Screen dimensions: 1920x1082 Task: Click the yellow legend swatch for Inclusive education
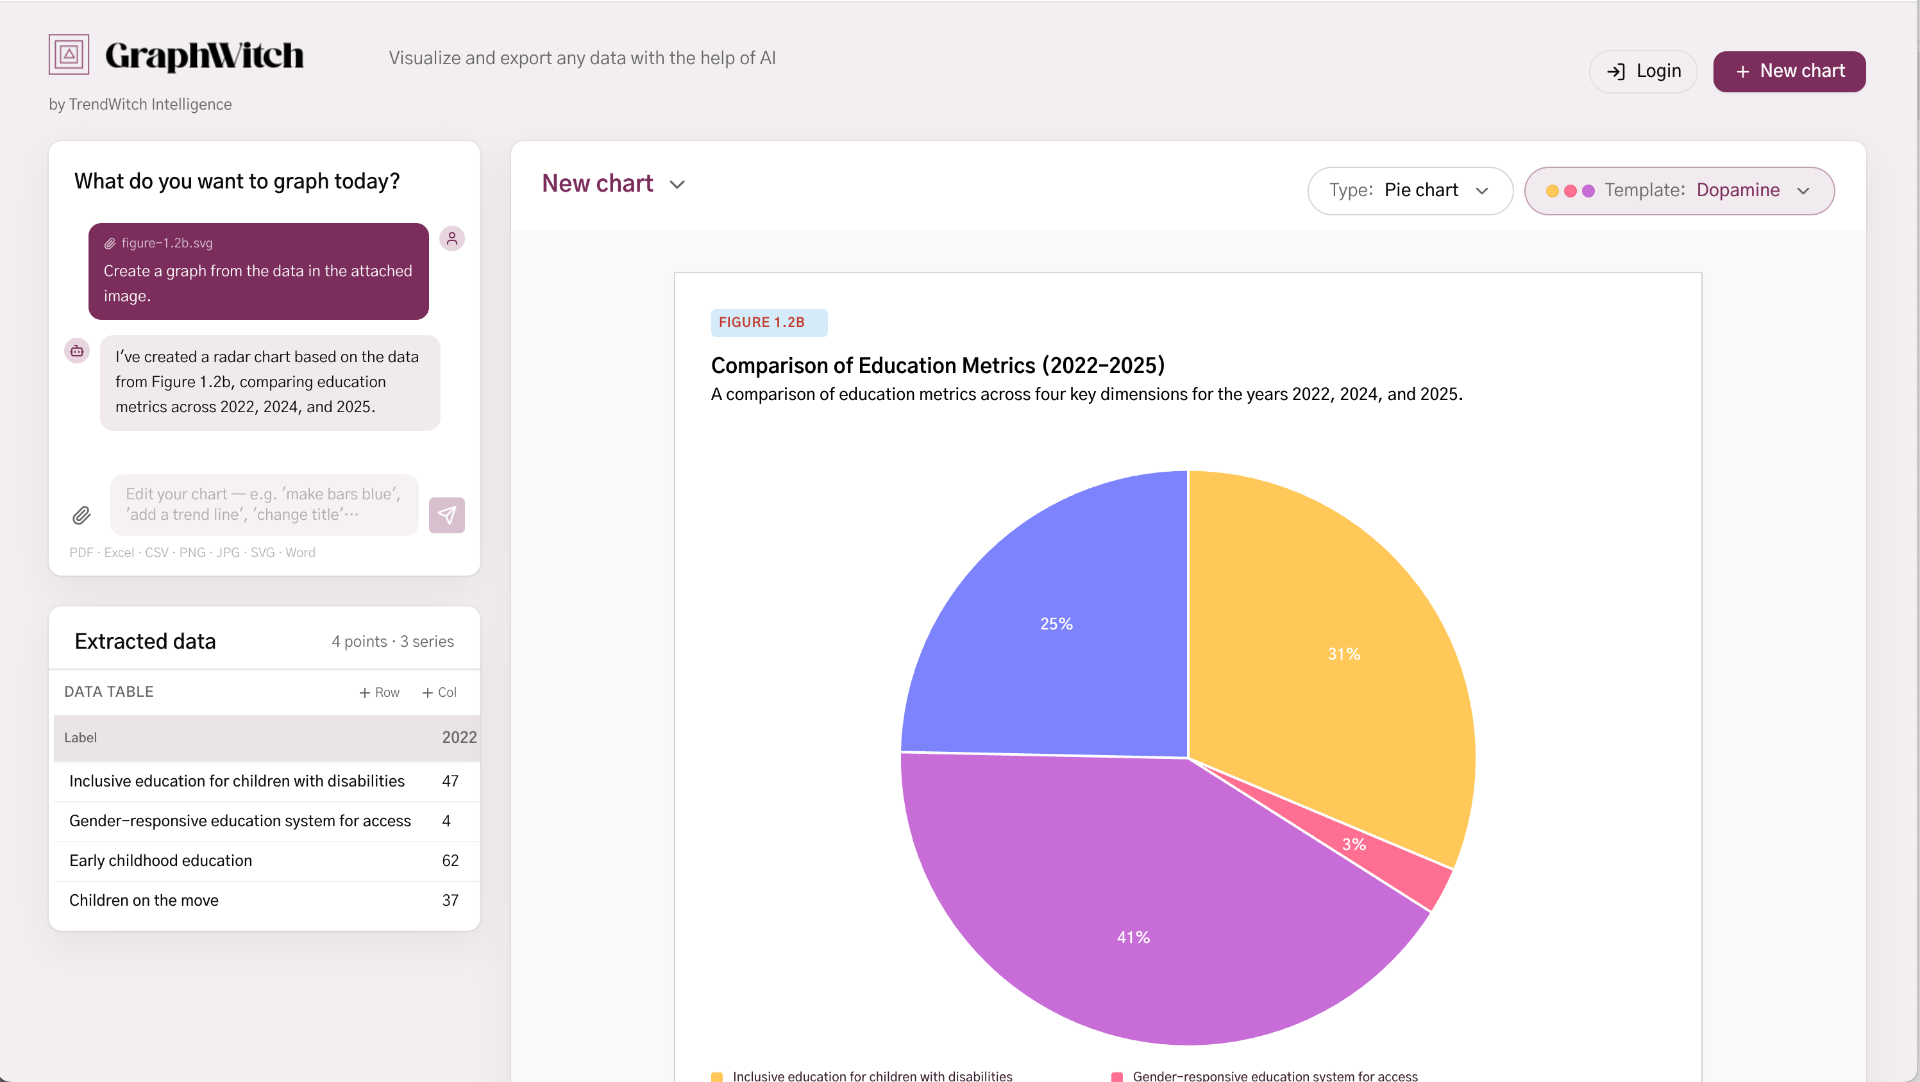pos(716,1076)
